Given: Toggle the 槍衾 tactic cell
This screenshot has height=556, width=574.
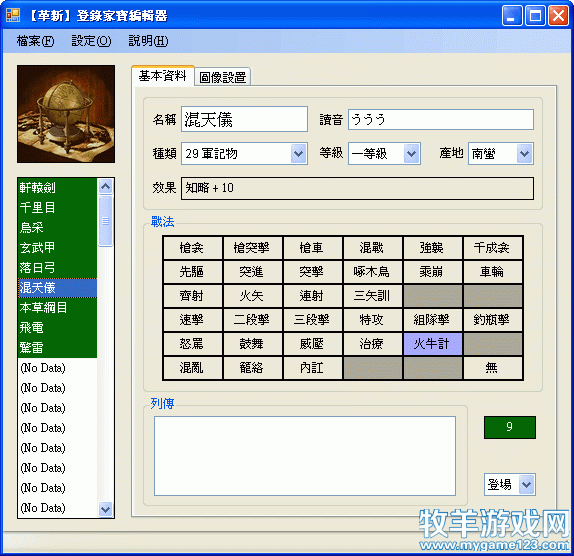Looking at the screenshot, I should 193,248.
